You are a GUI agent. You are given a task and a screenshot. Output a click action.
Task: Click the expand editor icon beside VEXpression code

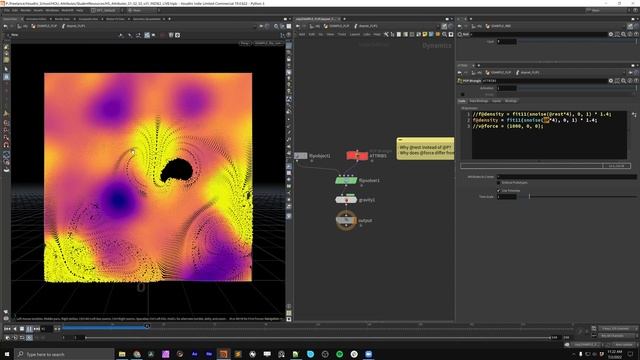click(634, 115)
